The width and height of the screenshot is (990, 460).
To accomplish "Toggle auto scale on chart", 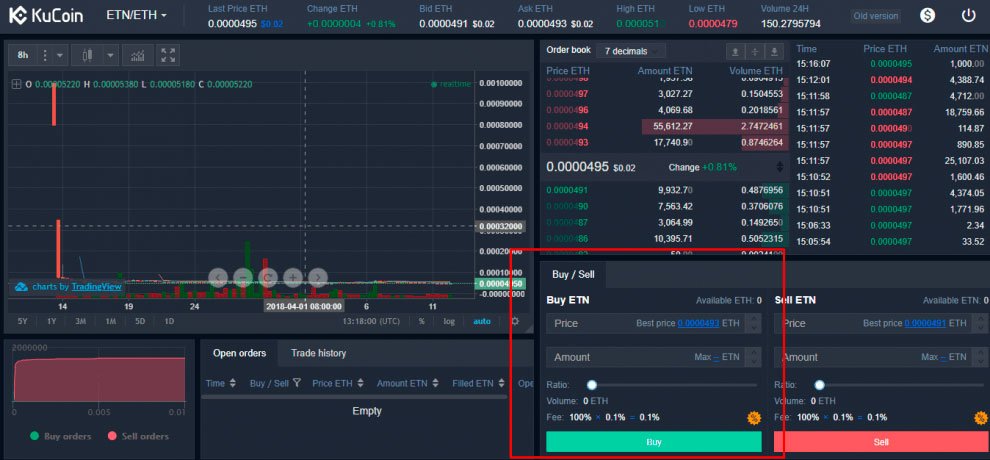I will (482, 321).
